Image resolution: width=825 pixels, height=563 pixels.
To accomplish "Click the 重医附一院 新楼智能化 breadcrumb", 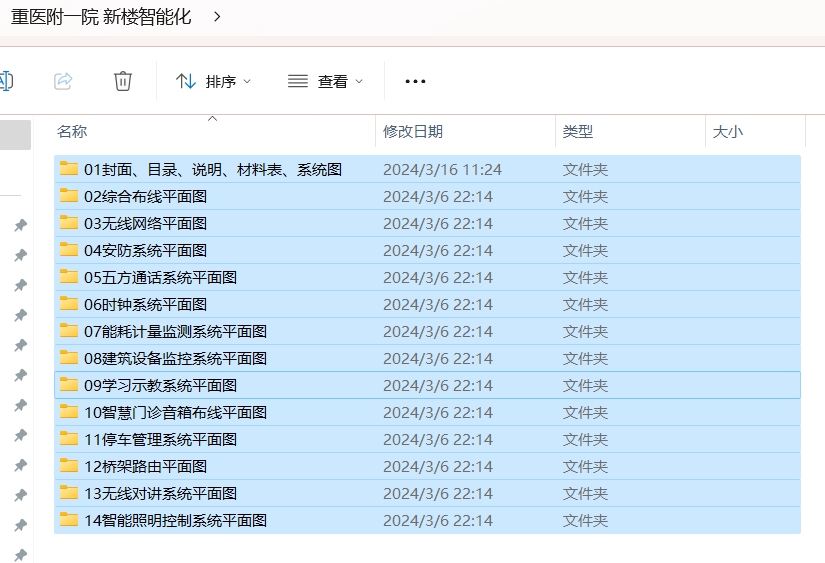I will (101, 17).
